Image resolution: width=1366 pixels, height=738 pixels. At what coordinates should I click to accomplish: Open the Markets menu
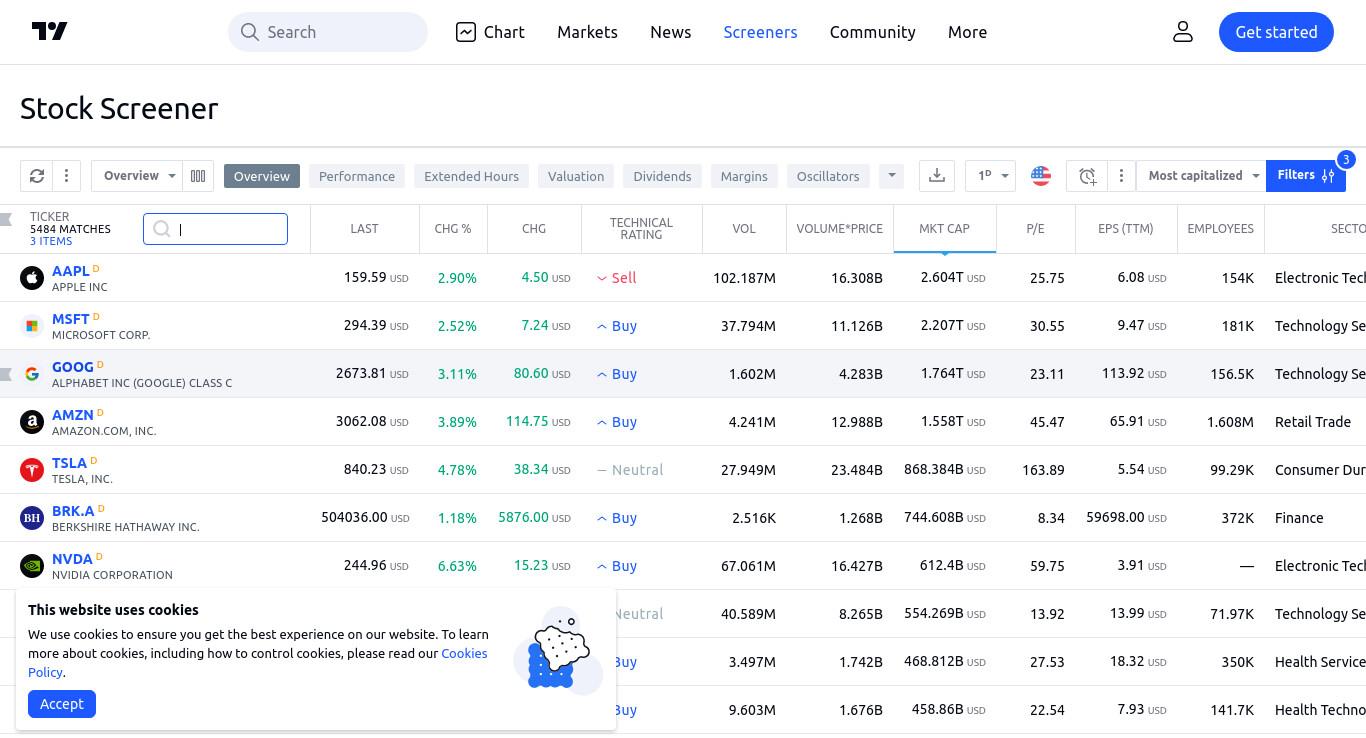point(587,32)
